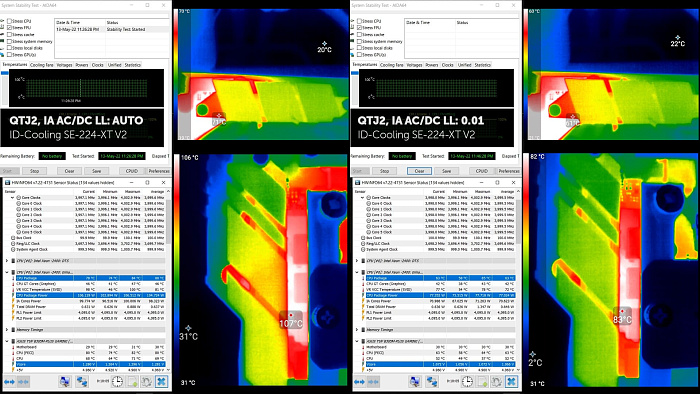Open the remote monitoring icon in the AUTO window's HWiNFO toolbar

click(x=65, y=382)
